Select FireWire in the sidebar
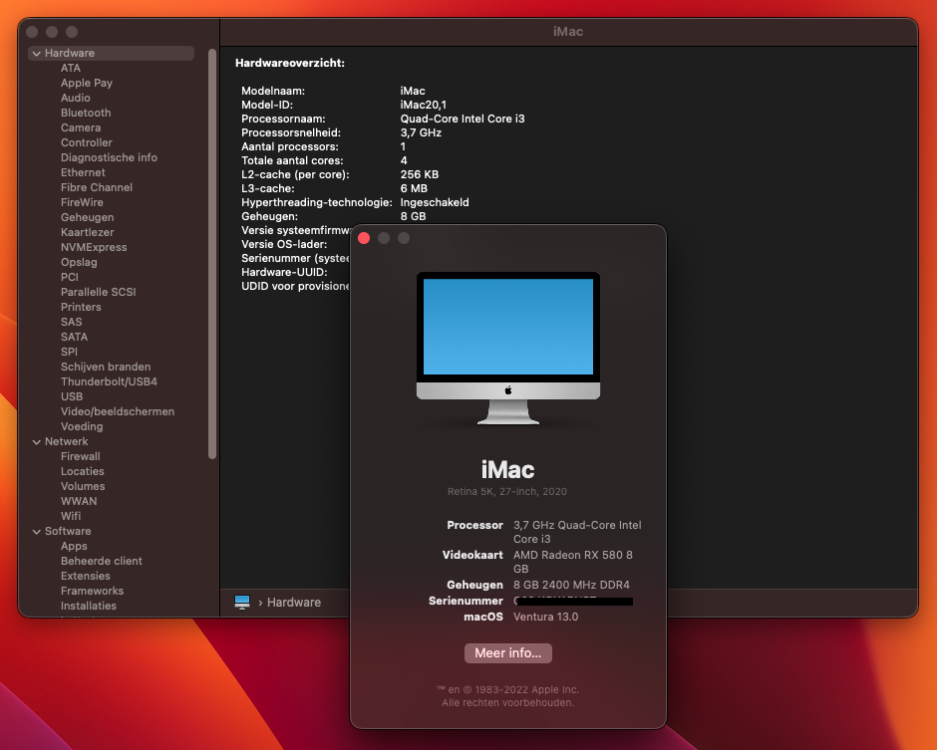Viewport: 937px width, 750px height. [82, 203]
